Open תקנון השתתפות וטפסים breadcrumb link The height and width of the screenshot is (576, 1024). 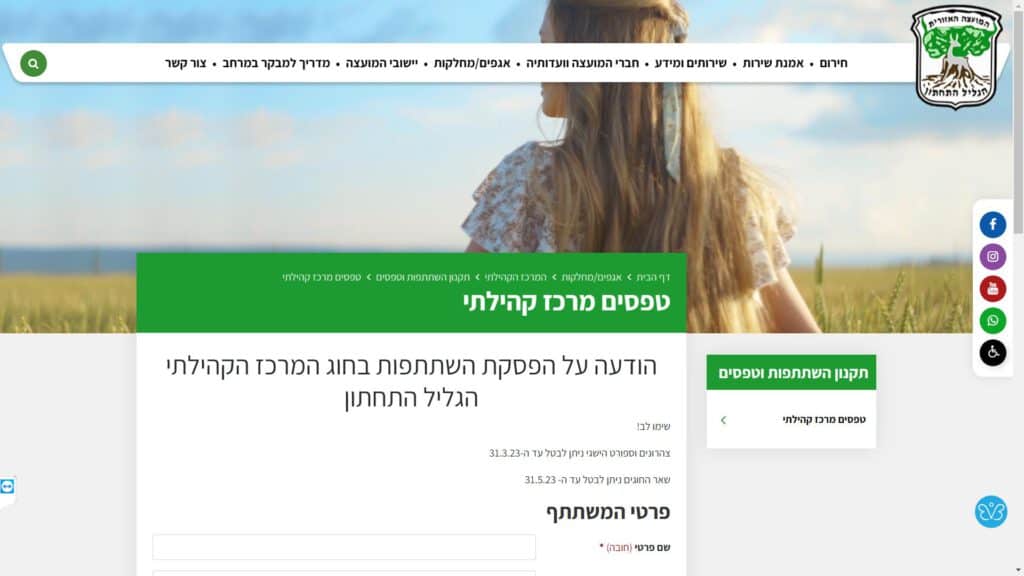tap(423, 277)
